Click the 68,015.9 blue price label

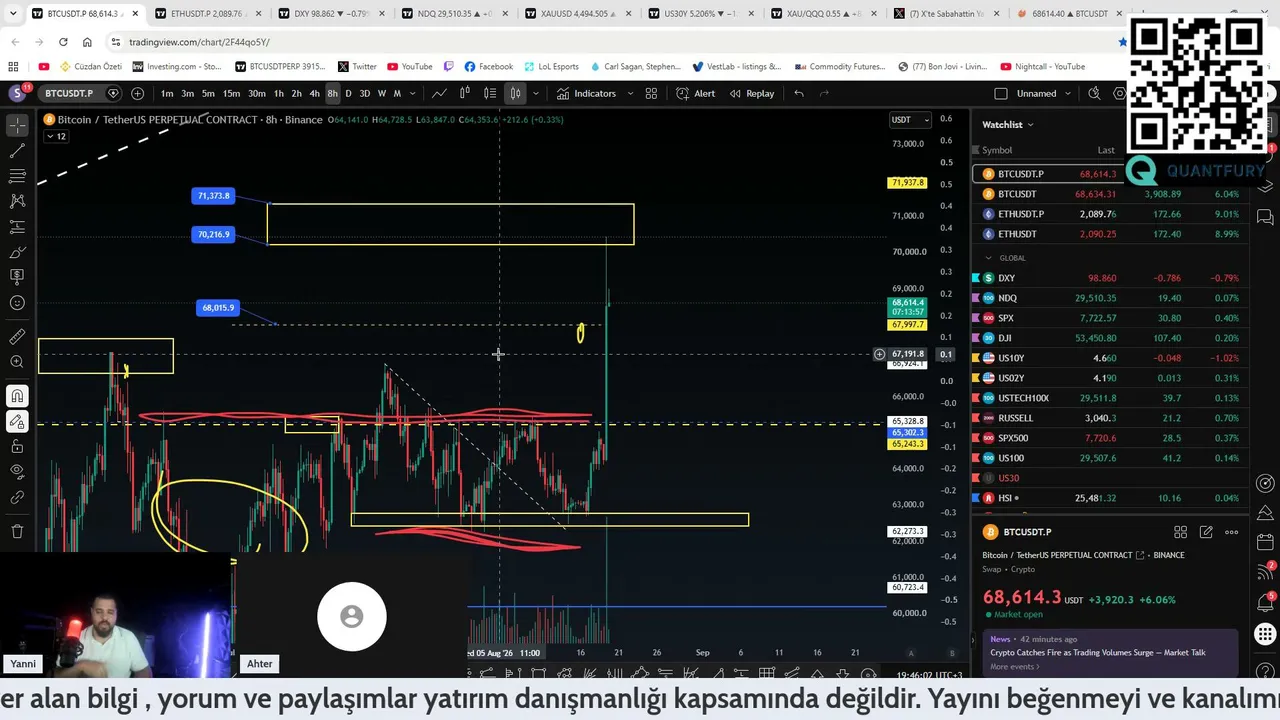(x=218, y=308)
